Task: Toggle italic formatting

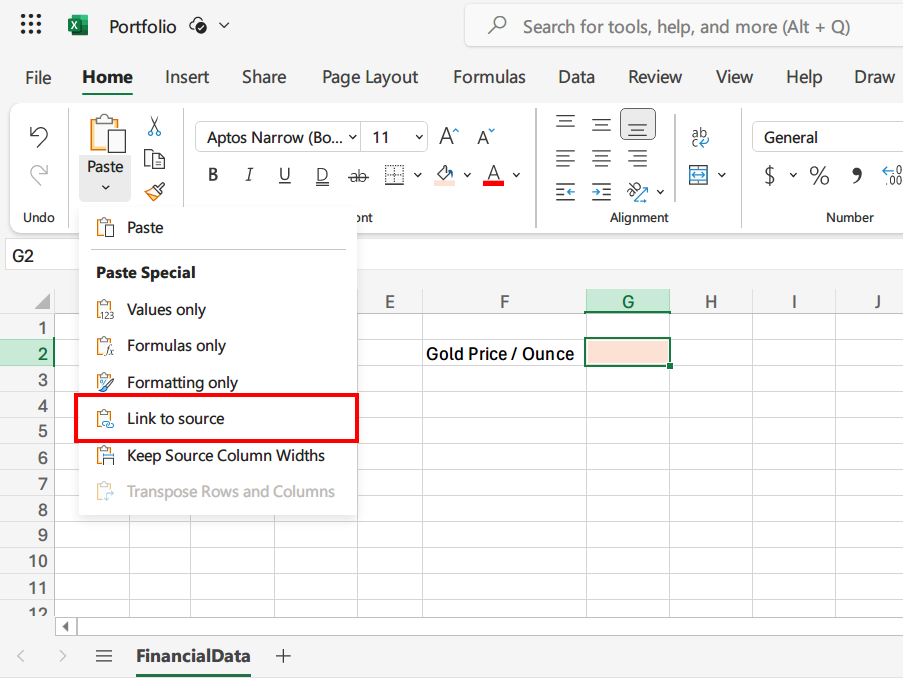Action: point(248,174)
